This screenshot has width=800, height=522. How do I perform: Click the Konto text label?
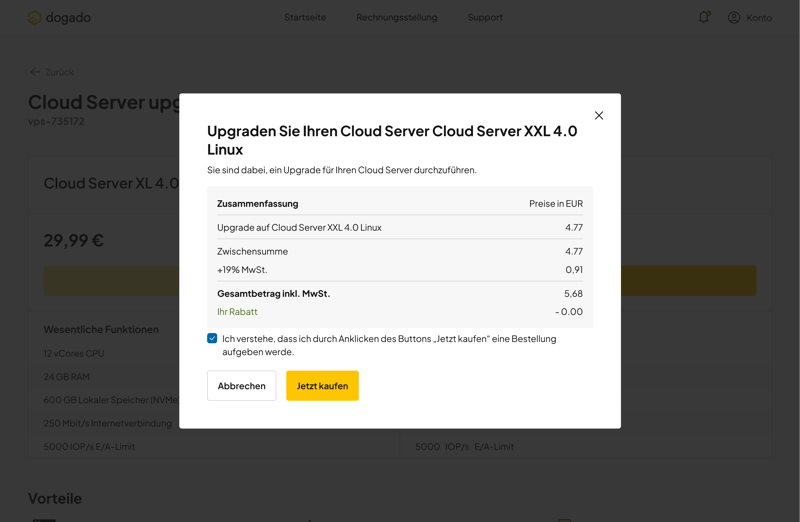click(x=759, y=18)
